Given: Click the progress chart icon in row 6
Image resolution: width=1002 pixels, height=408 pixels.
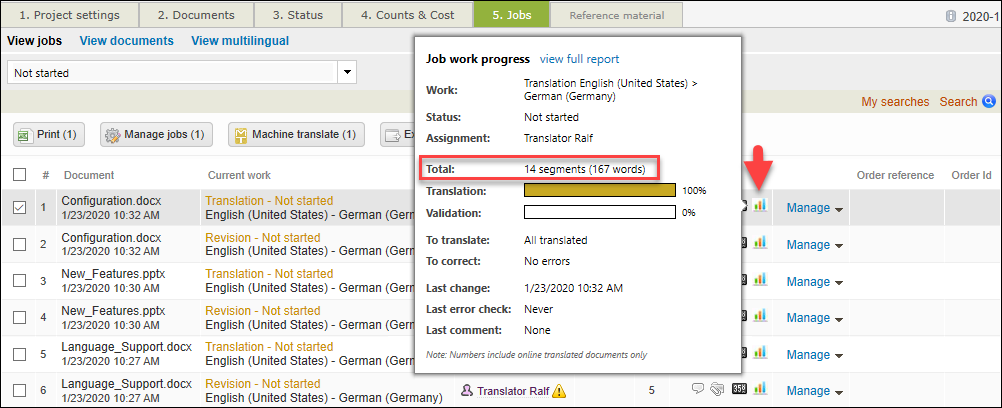Looking at the screenshot, I should [760, 389].
